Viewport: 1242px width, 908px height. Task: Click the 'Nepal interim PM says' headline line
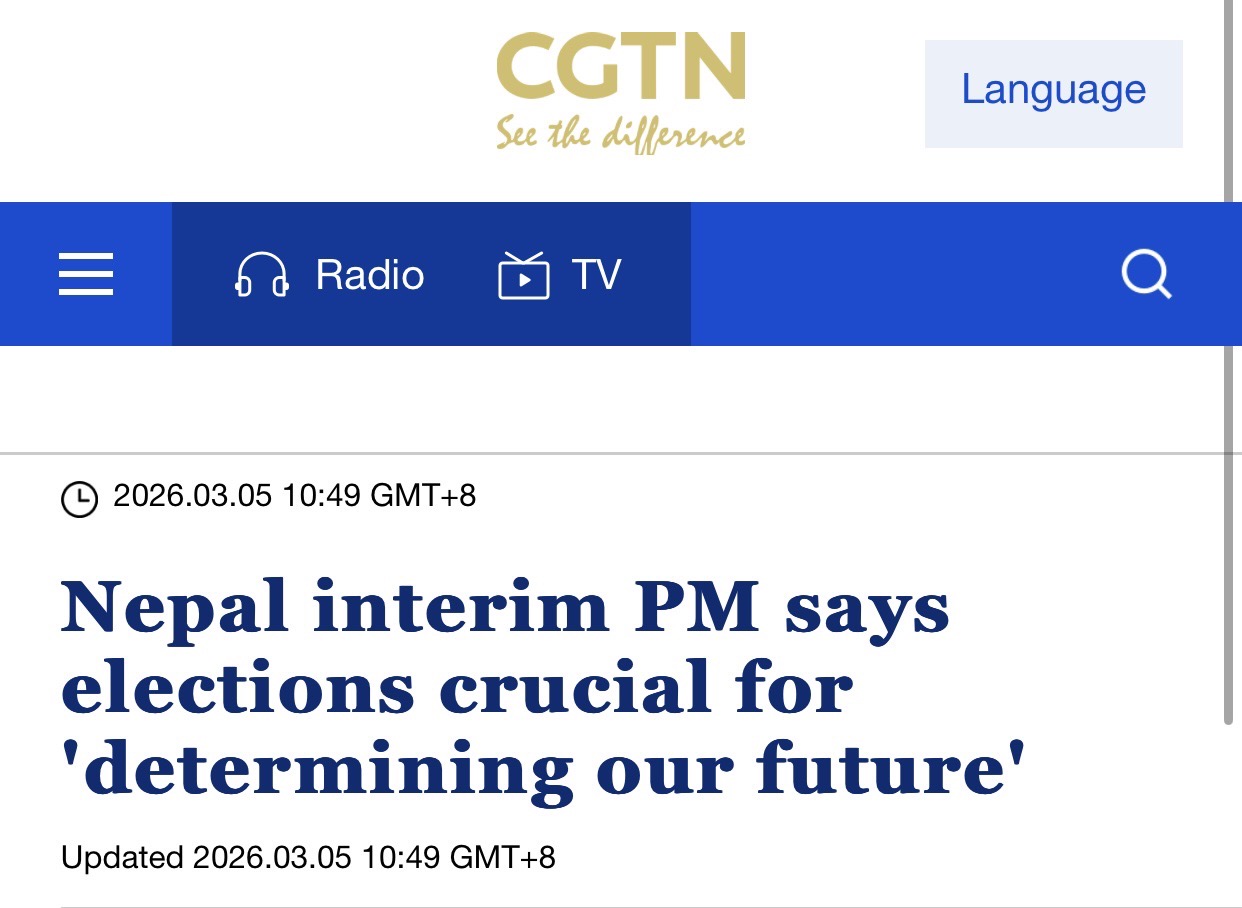coord(505,607)
